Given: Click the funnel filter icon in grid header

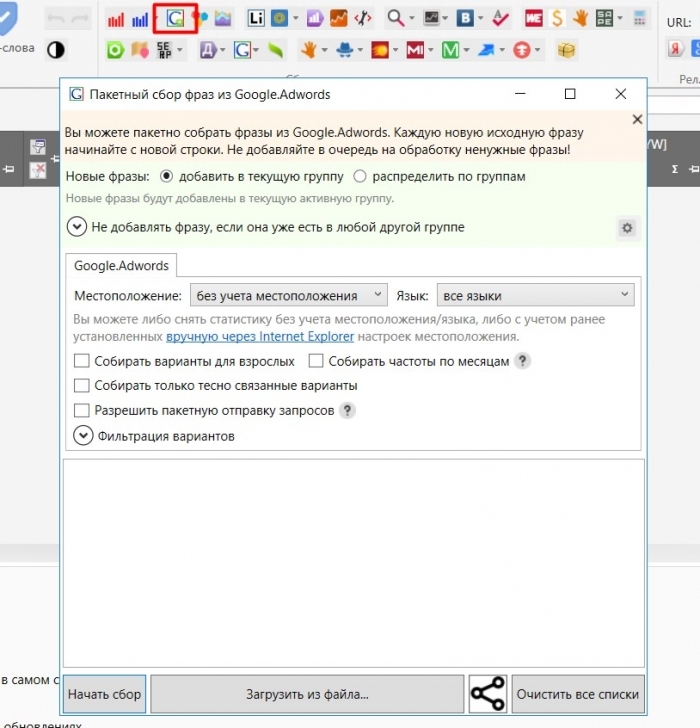Looking at the screenshot, I should pyautogui.click(x=38, y=147).
